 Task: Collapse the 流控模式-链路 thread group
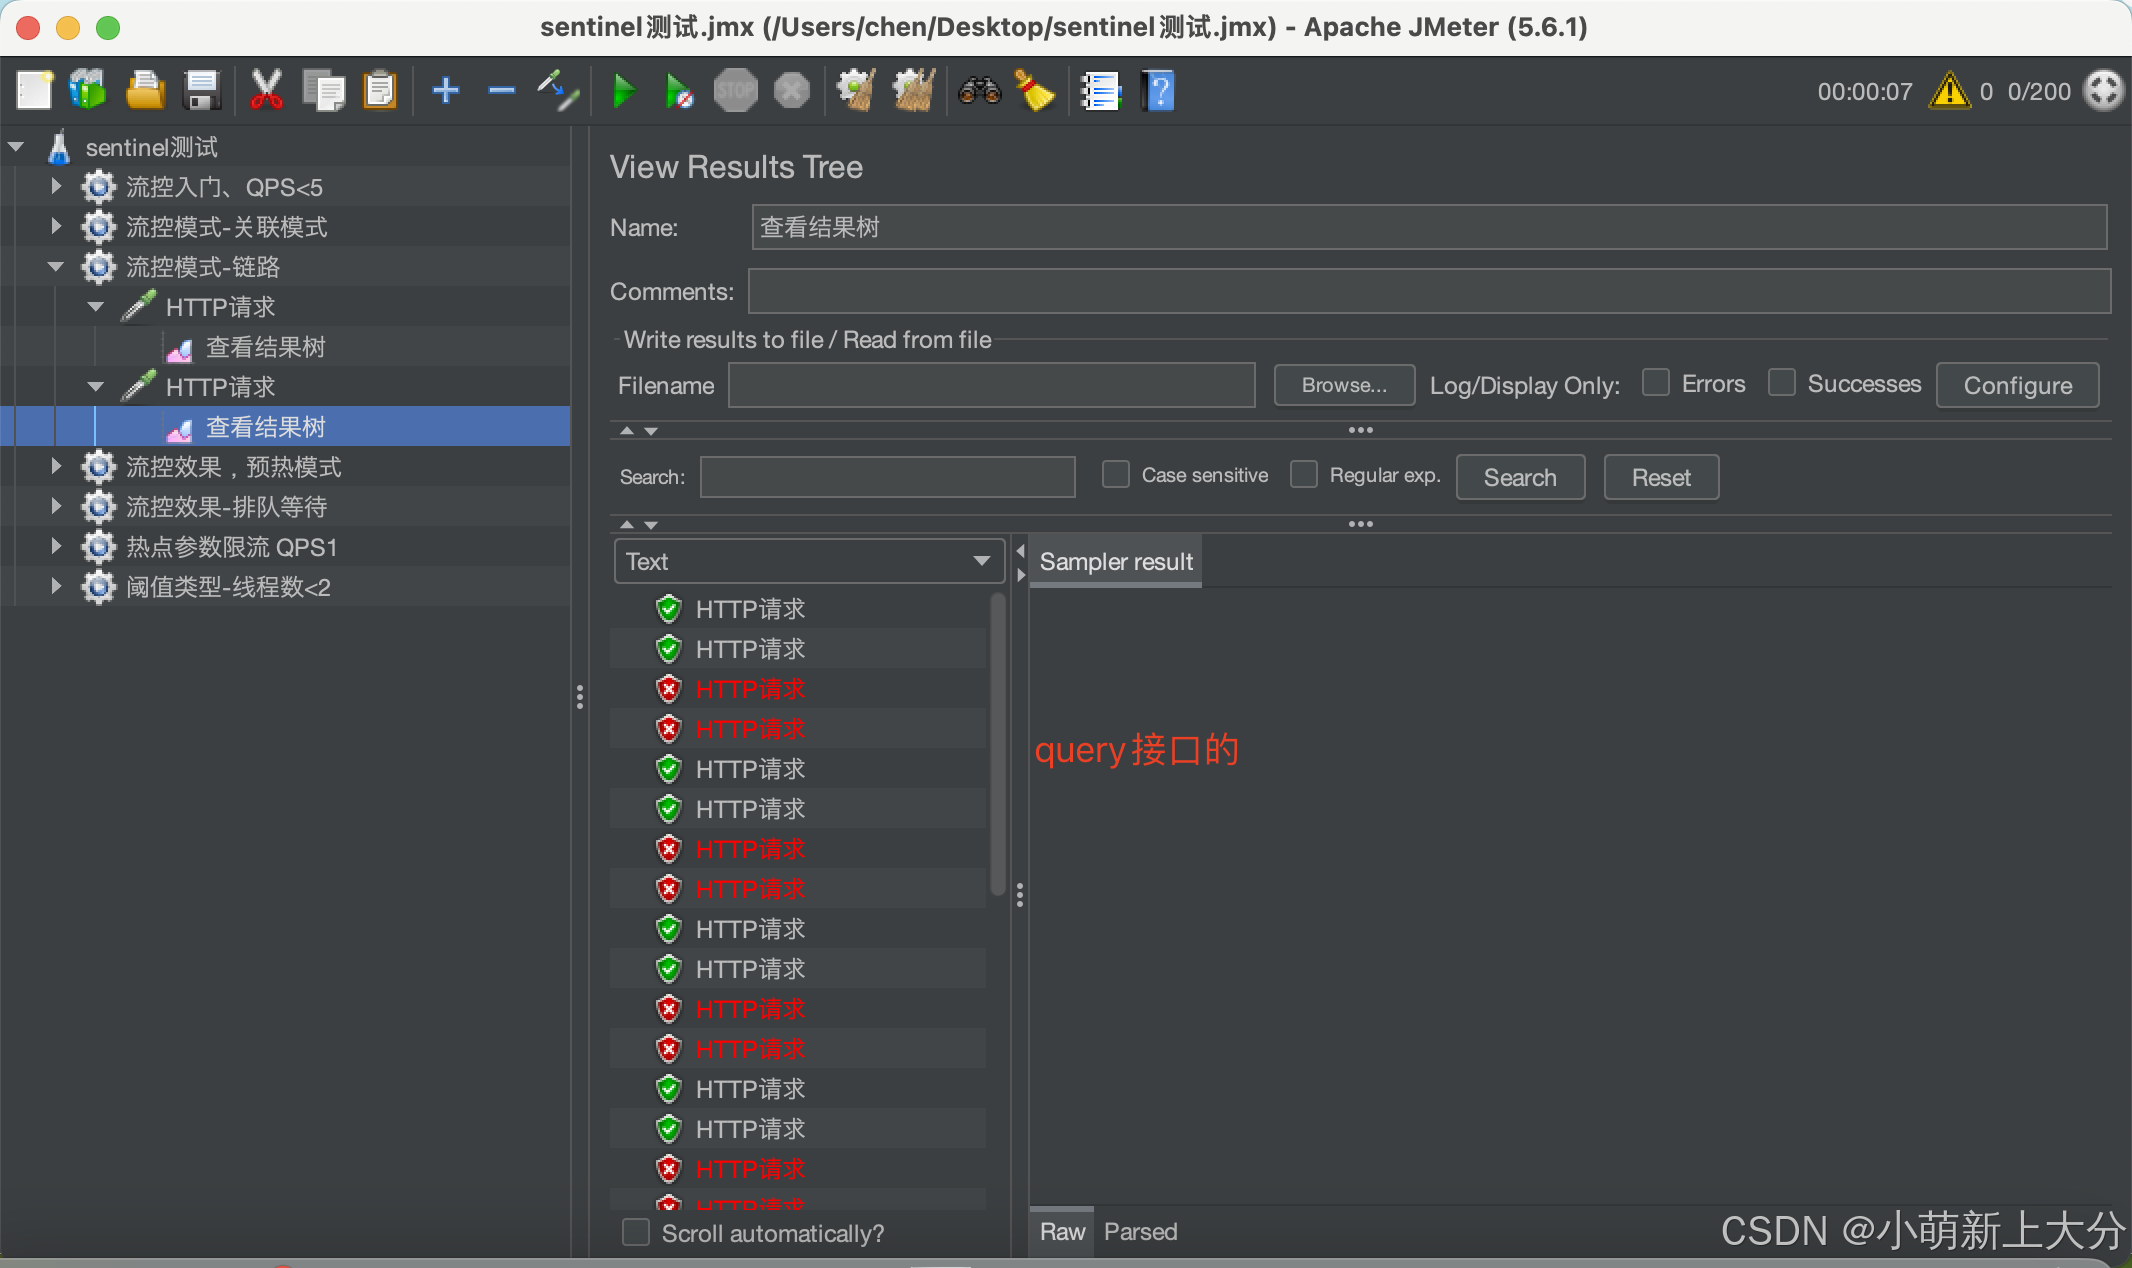pyautogui.click(x=56, y=267)
